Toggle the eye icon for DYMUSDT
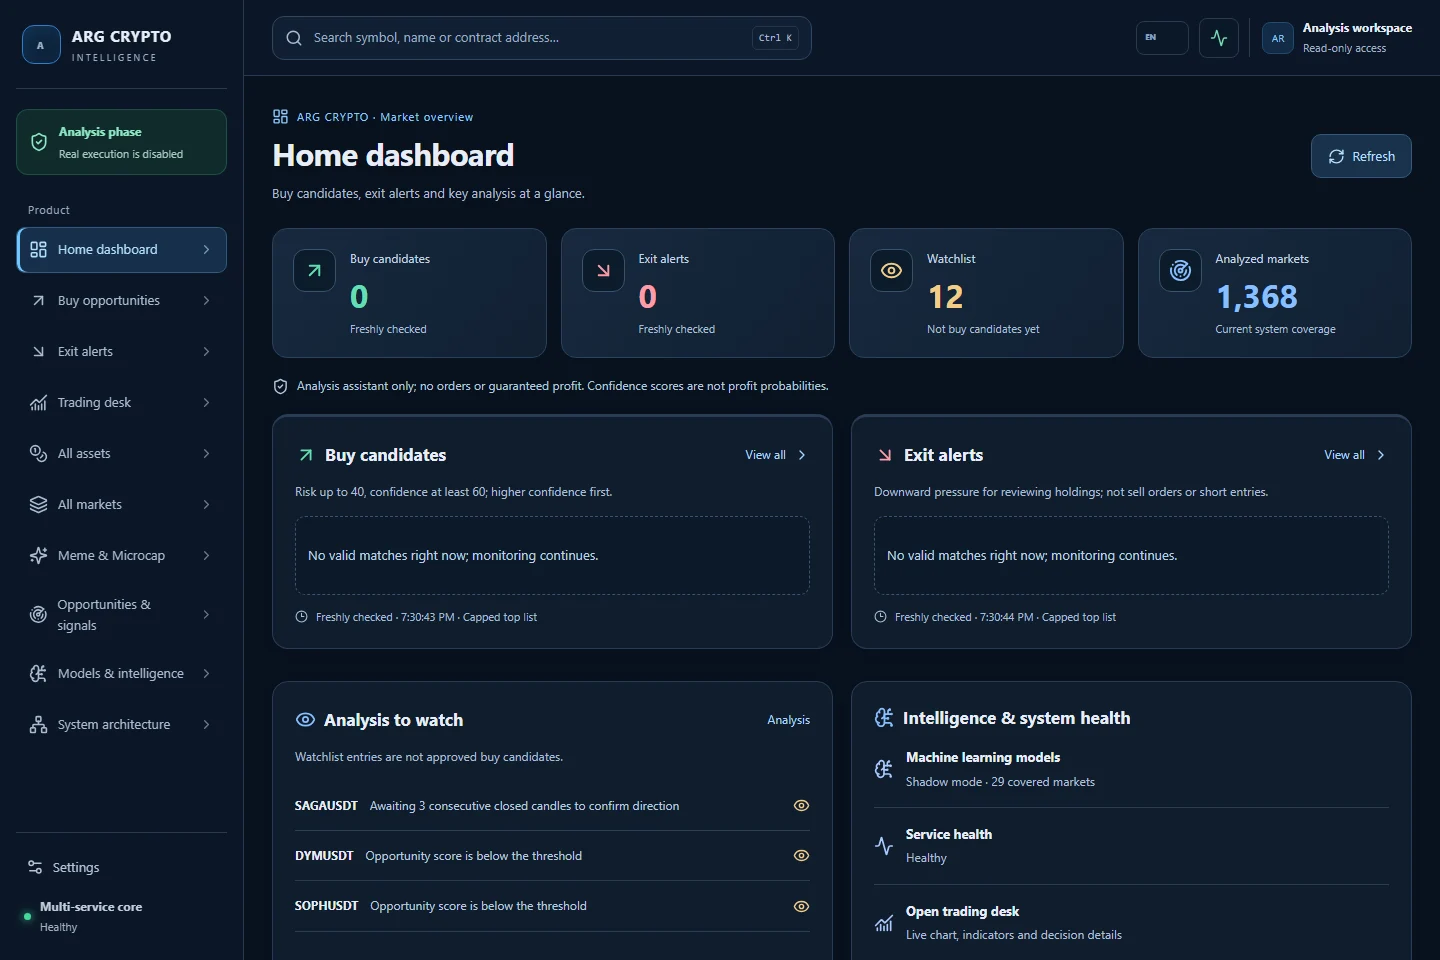Image resolution: width=1440 pixels, height=960 pixels. [x=801, y=856]
